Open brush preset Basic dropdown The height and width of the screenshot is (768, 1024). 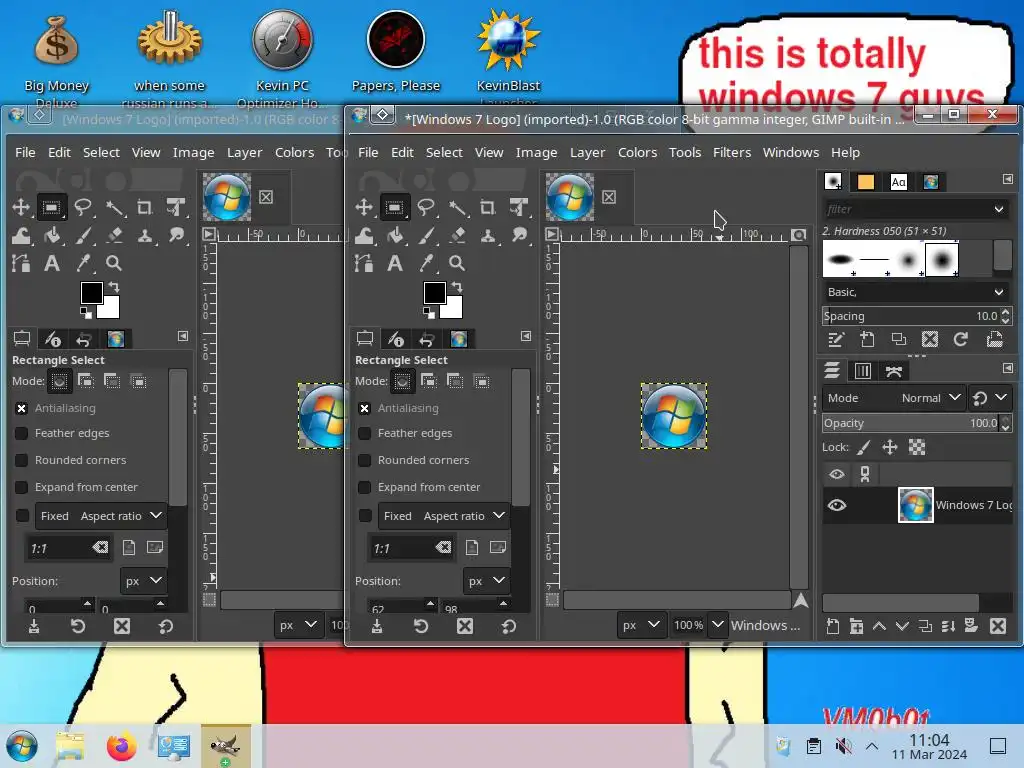[x=915, y=292]
